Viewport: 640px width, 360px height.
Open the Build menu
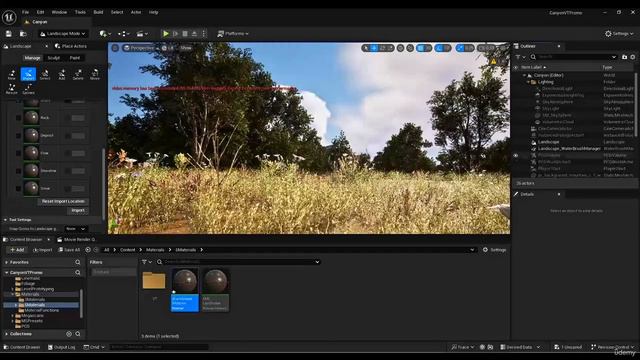98,12
